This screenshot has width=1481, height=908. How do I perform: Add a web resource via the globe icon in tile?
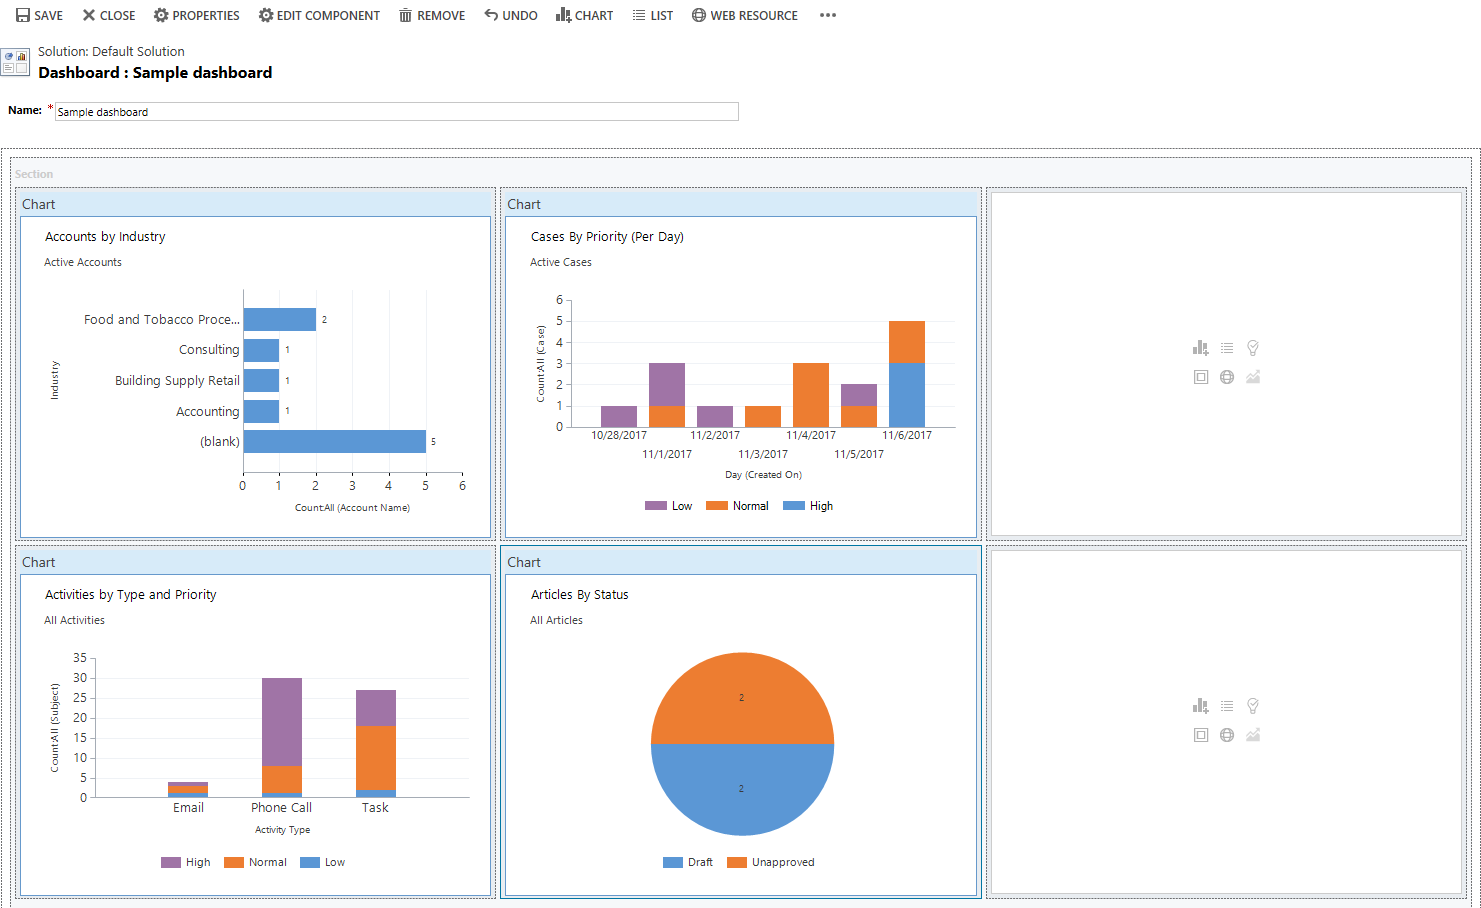tap(1227, 376)
